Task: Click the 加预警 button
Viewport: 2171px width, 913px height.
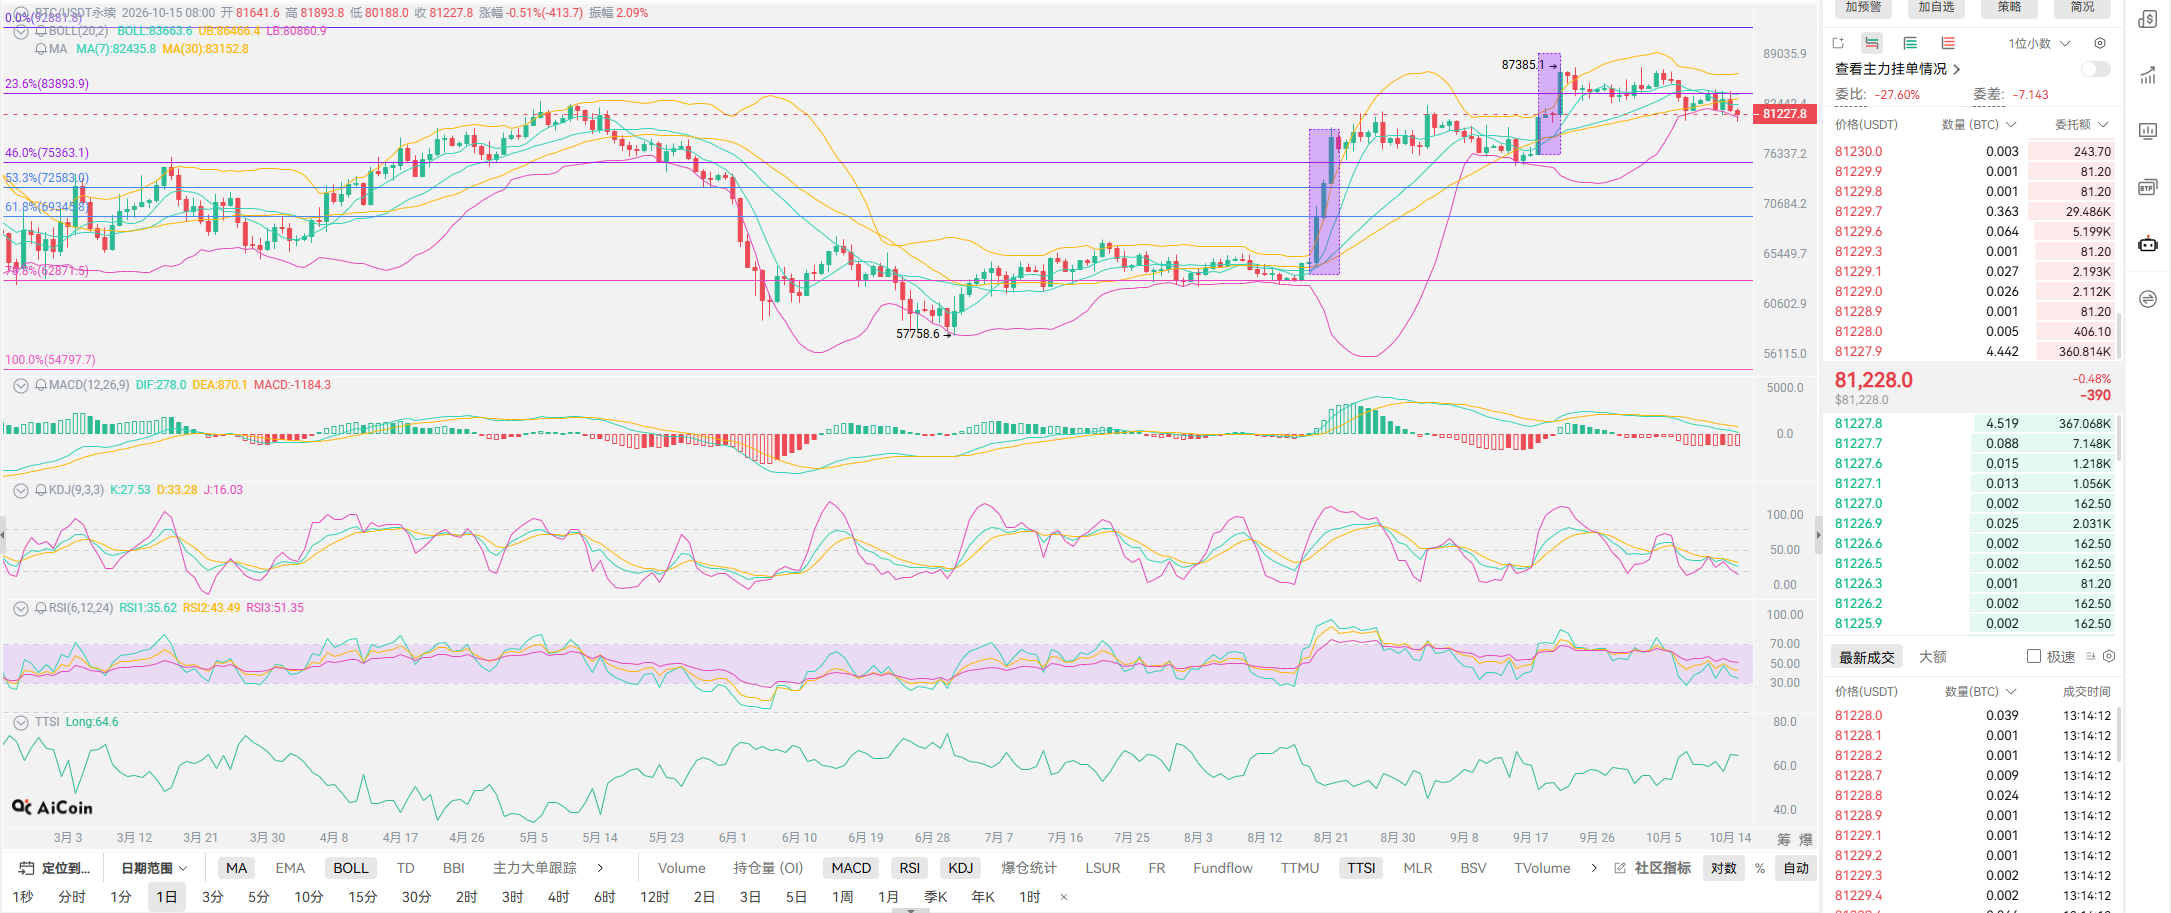Action: [x=1864, y=8]
